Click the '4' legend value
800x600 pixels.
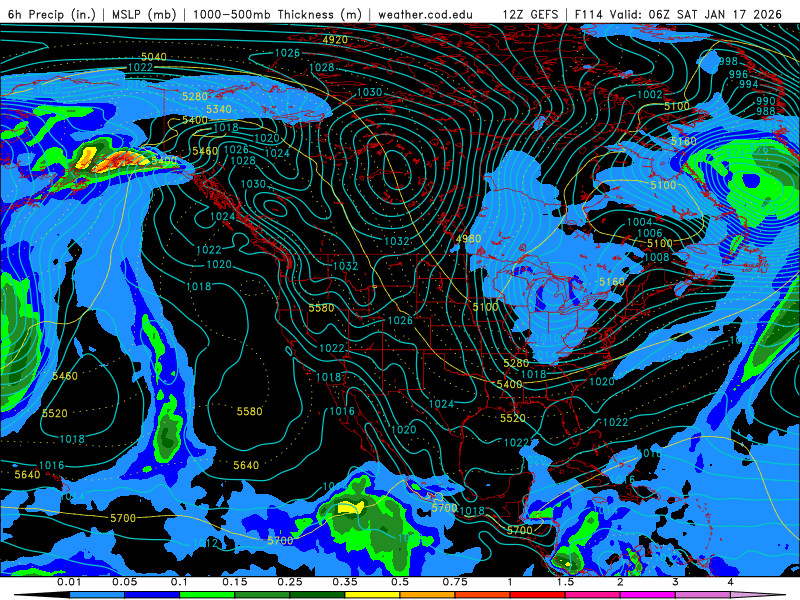(731, 582)
